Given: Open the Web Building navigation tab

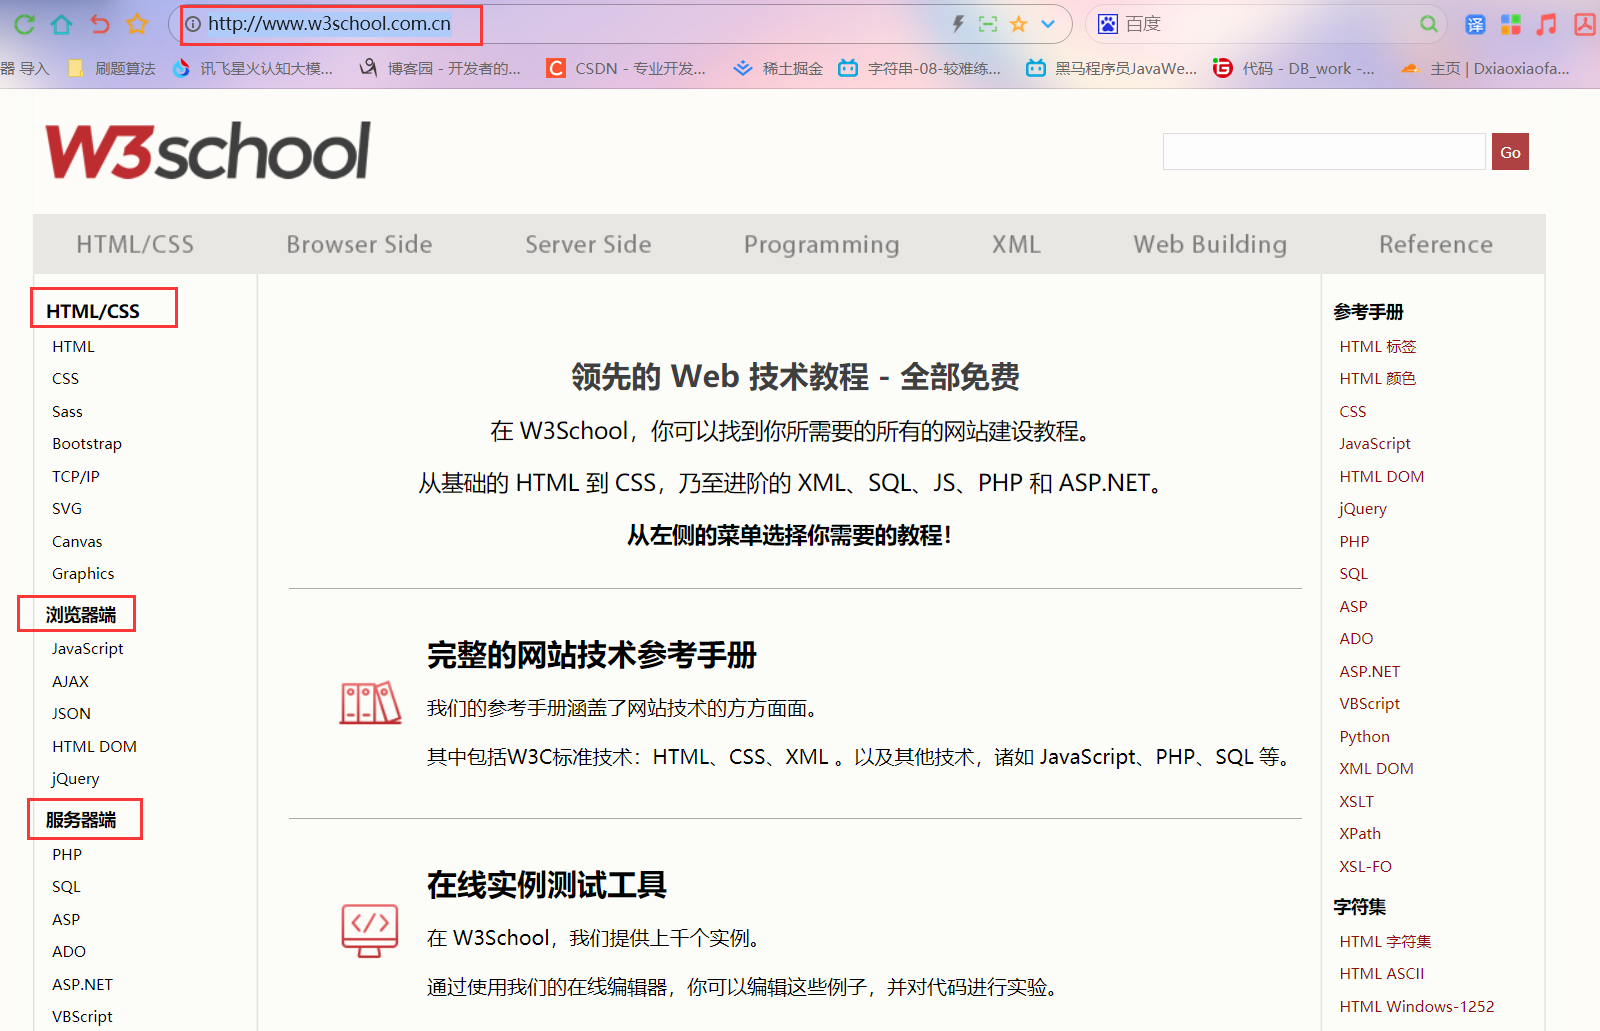Looking at the screenshot, I should [1210, 245].
